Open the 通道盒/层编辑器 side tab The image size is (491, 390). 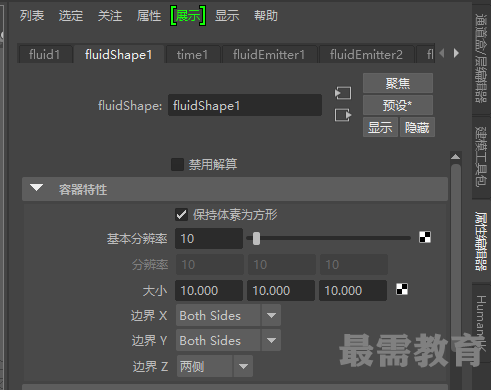[x=481, y=58]
